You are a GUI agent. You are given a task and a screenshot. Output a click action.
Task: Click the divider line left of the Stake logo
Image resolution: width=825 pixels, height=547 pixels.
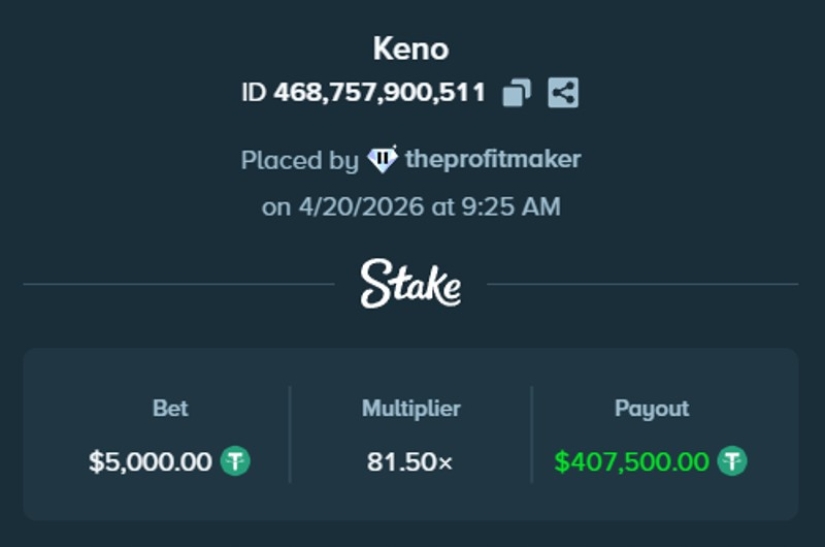(180, 284)
